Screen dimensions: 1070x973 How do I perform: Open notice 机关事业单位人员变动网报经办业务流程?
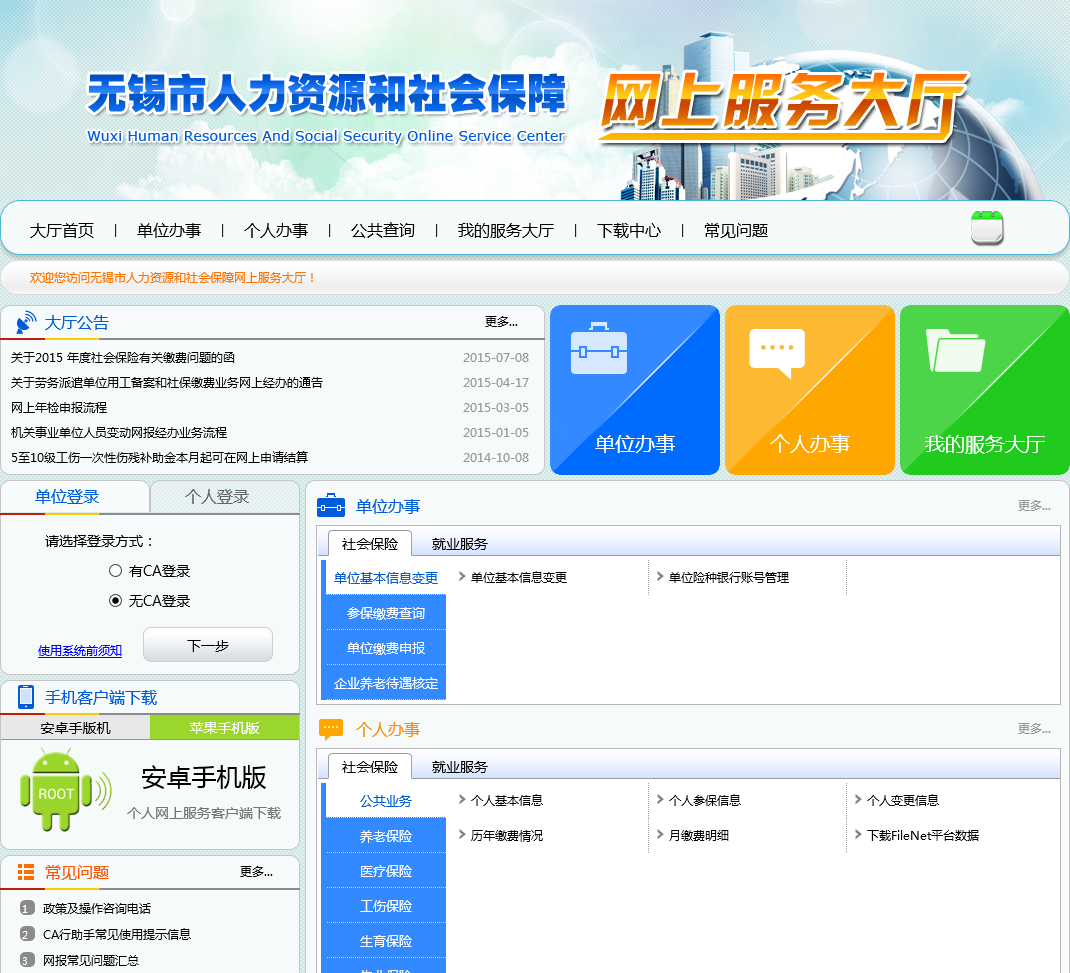click(119, 433)
